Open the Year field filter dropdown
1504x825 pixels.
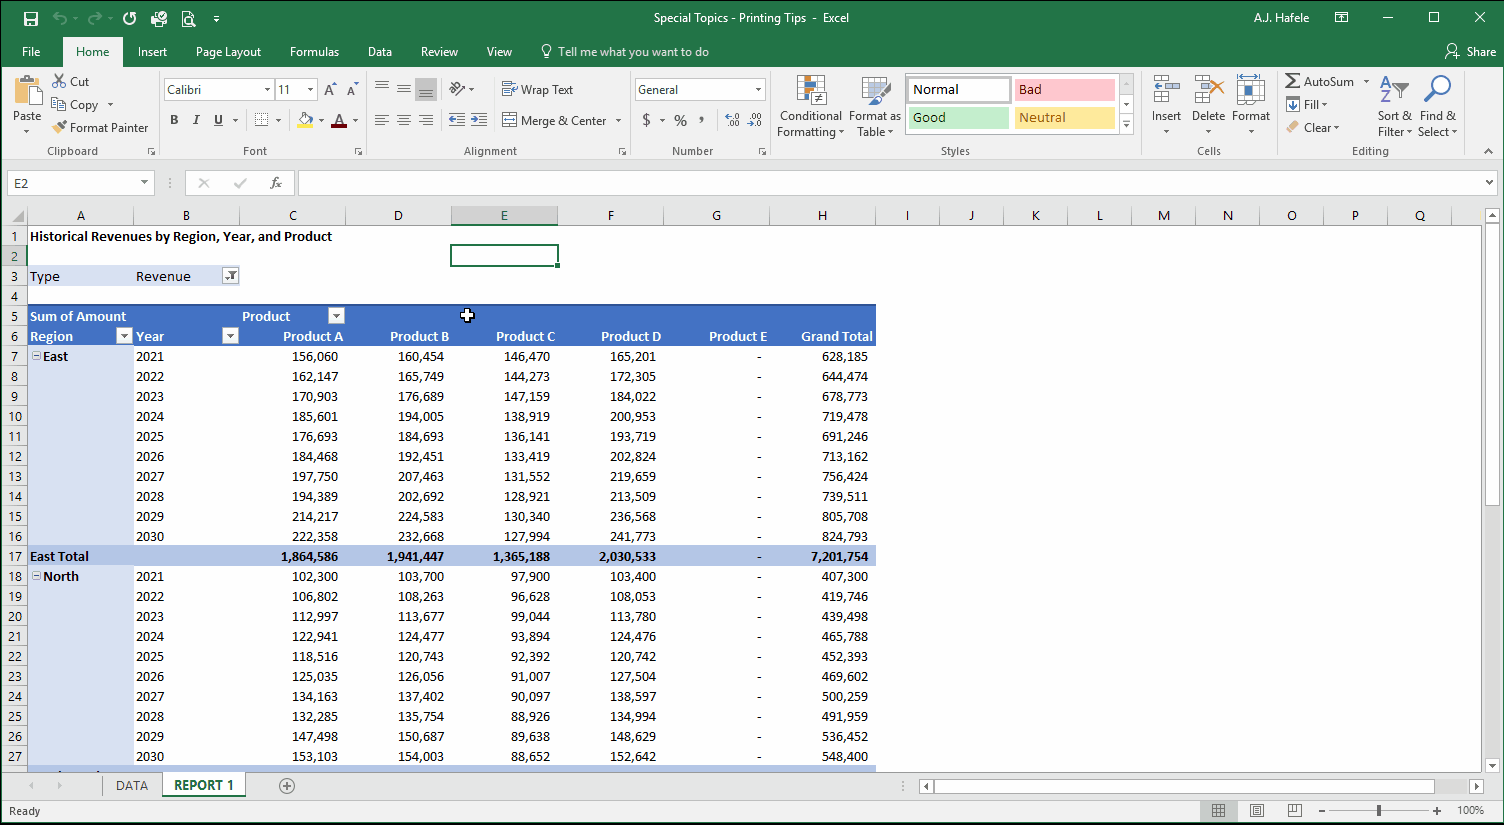(230, 336)
